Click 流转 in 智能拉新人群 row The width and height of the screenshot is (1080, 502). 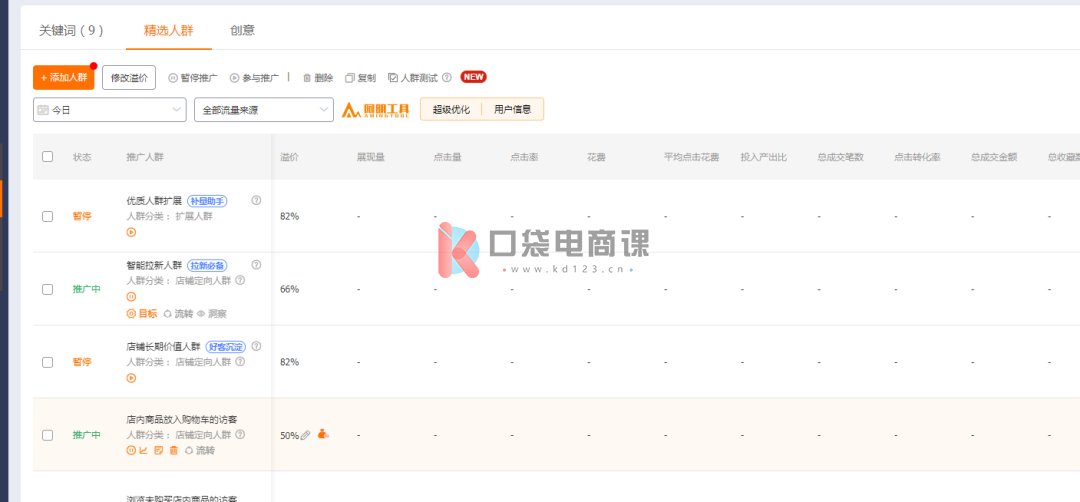[x=178, y=313]
